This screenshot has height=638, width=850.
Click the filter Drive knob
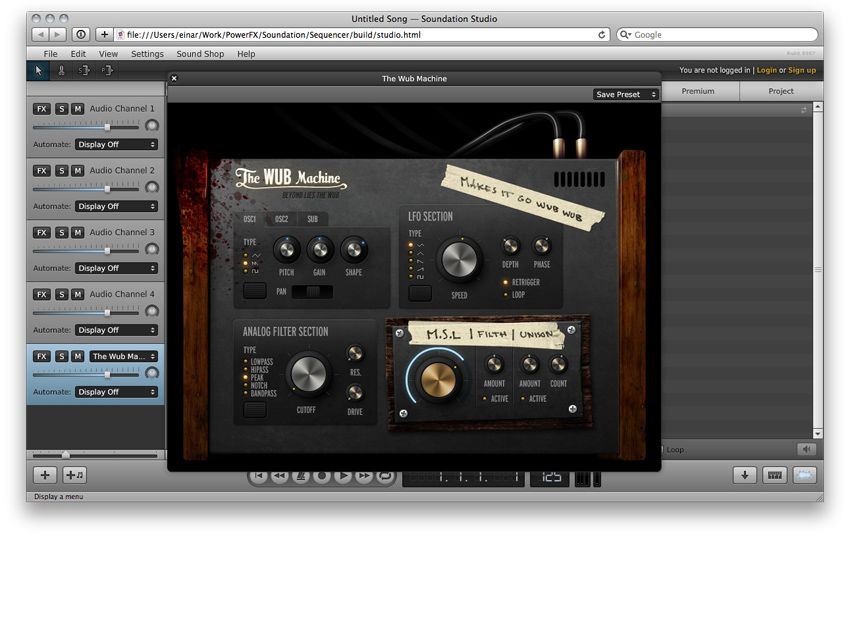355,392
